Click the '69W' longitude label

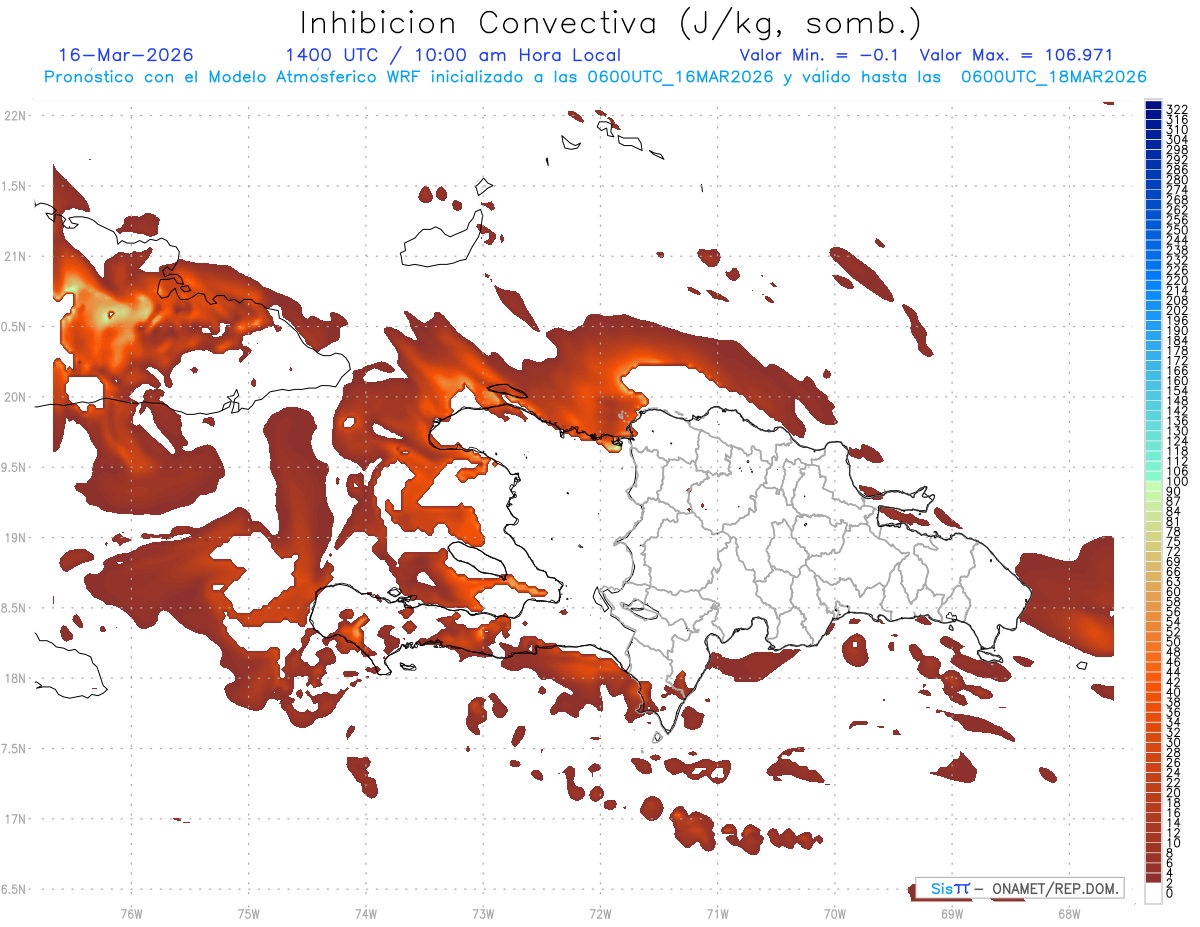[952, 913]
